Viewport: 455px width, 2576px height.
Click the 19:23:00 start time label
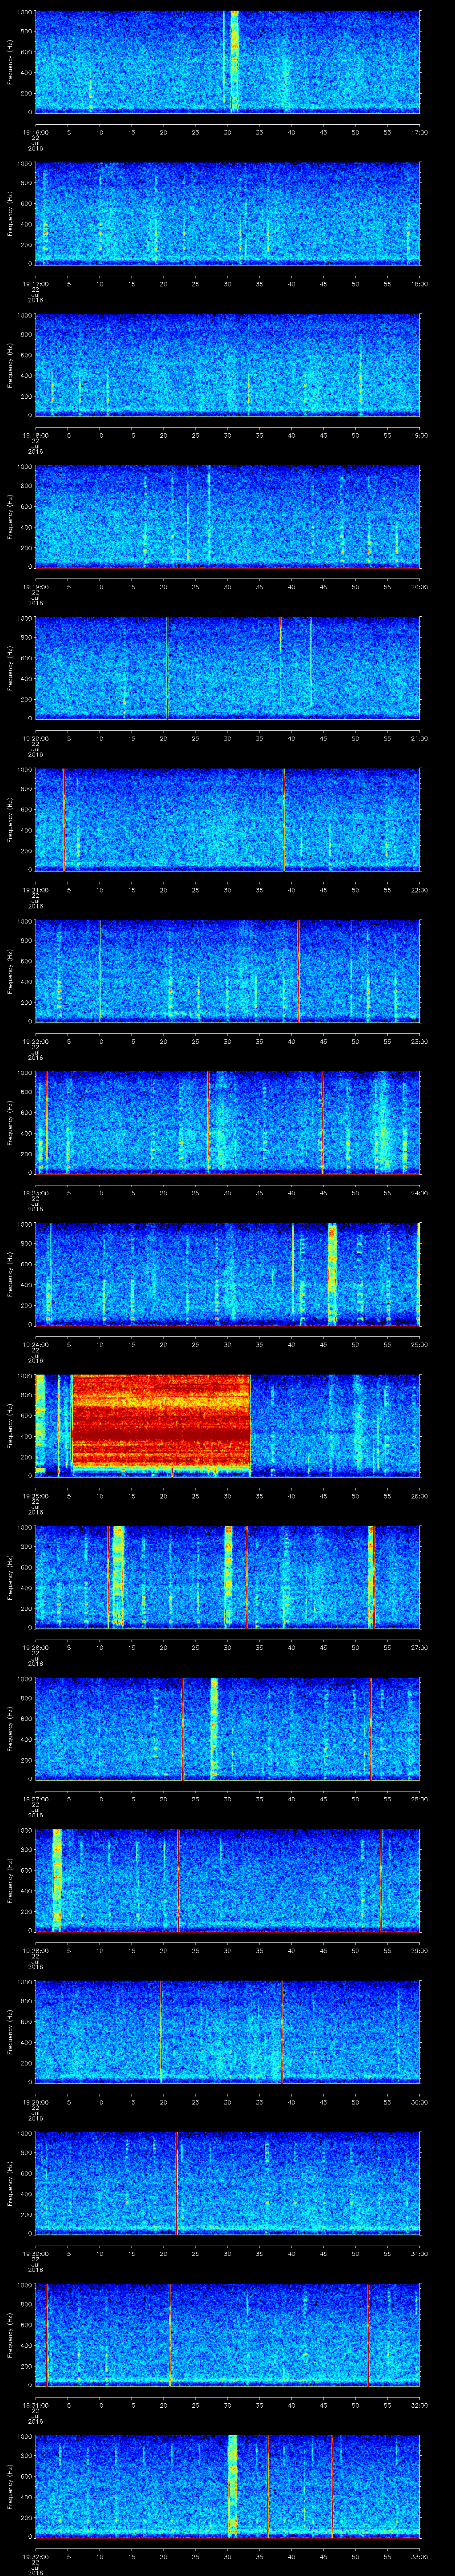[35, 1193]
